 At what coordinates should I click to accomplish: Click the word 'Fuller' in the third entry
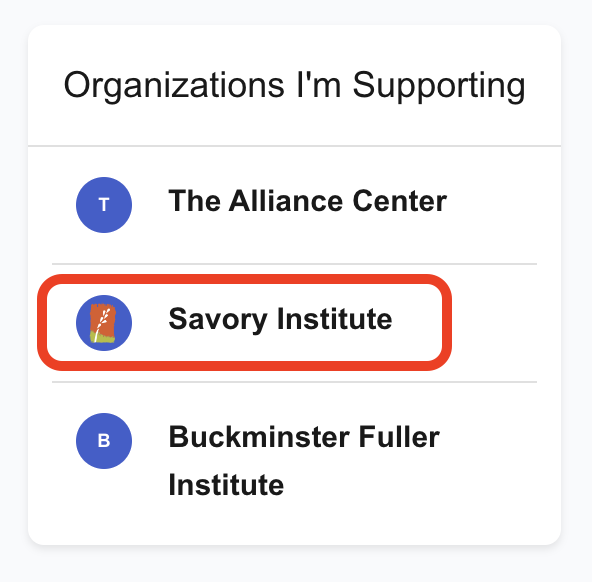point(399,437)
